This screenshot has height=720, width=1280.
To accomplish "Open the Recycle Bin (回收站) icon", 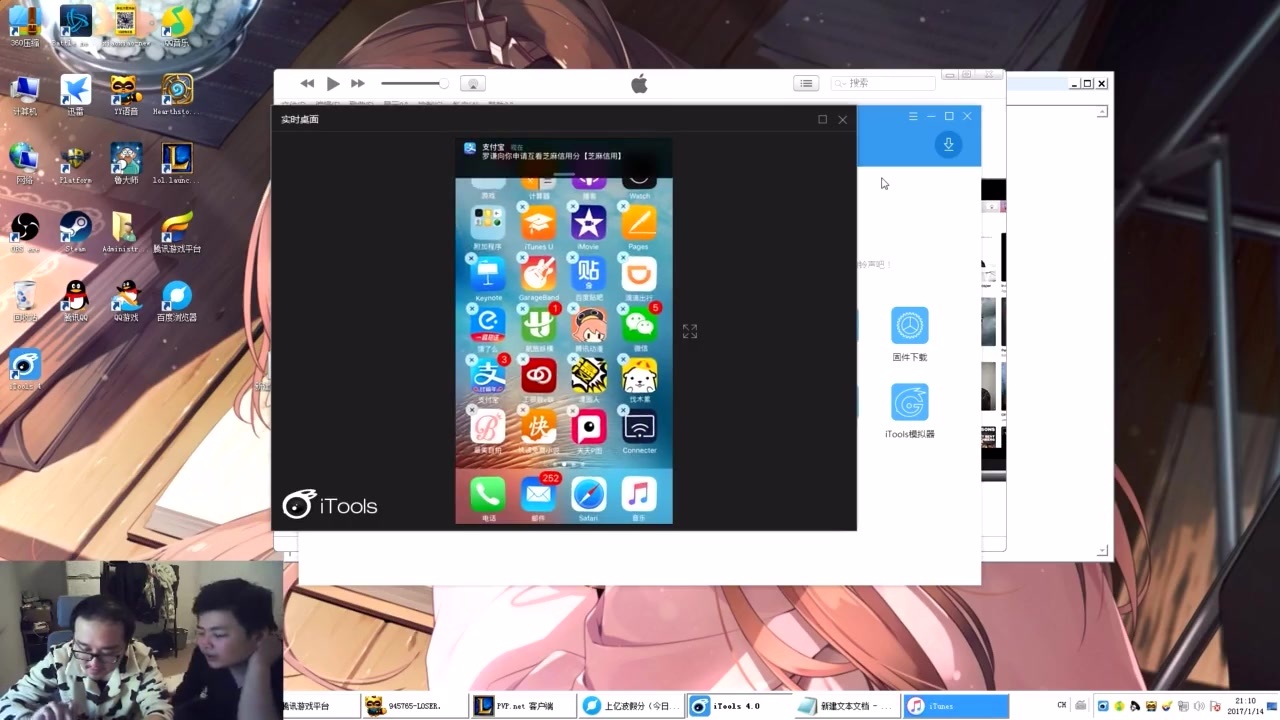I will point(25,301).
